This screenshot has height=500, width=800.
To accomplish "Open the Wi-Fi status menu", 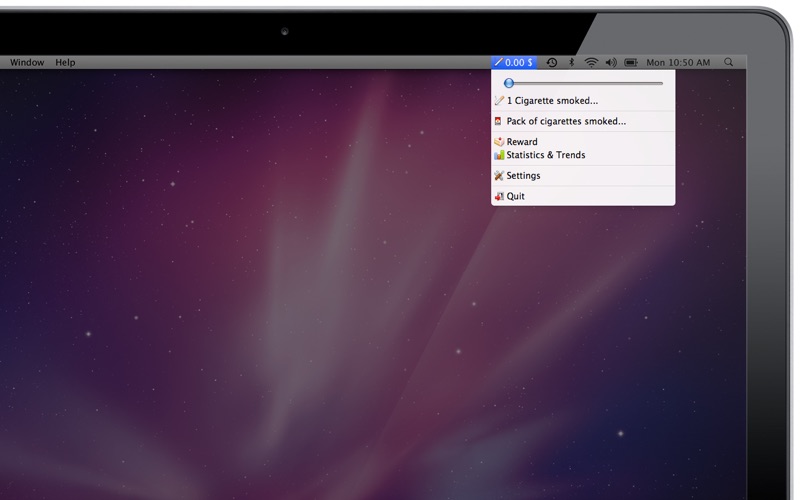I will [591, 62].
